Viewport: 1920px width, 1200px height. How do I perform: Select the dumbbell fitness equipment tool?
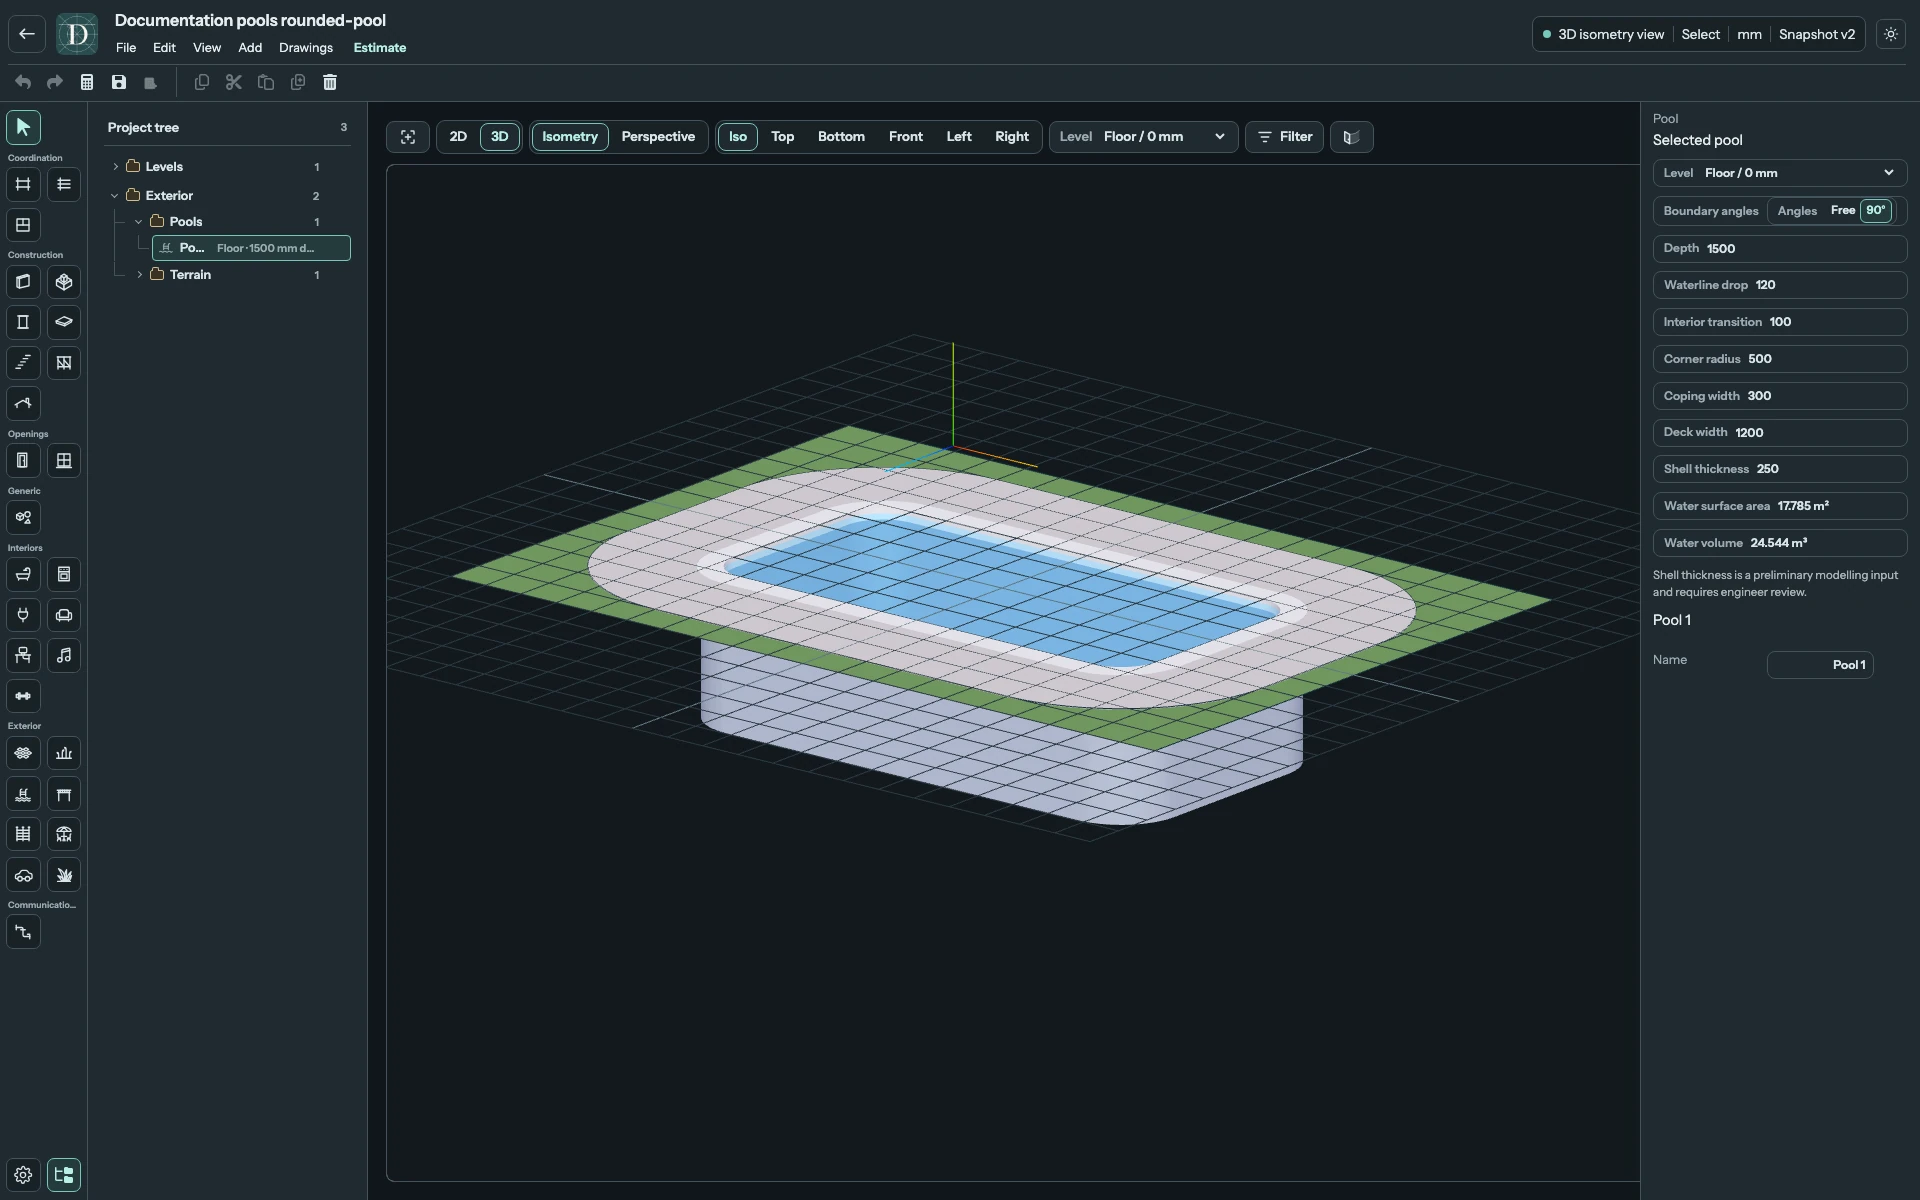pyautogui.click(x=23, y=696)
